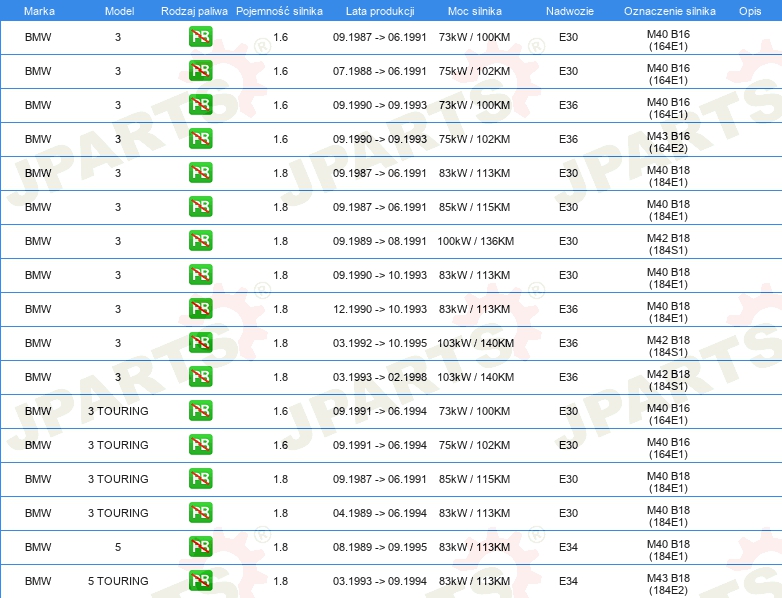
Task: Select 75kW / 102KM cell in 07.1988 row
Action: pos(474,71)
